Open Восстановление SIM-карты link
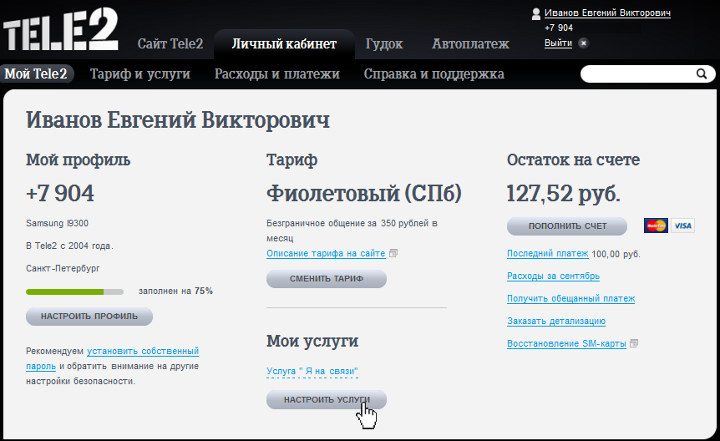The height and width of the screenshot is (441, 720). (567, 343)
